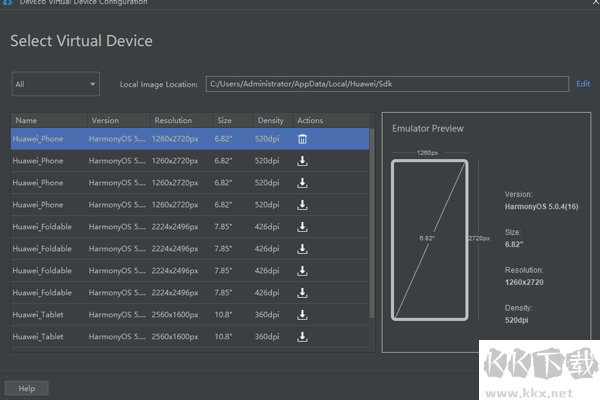Download the second Huawei_Foldable device image
The image size is (600, 400).
[x=302, y=249]
